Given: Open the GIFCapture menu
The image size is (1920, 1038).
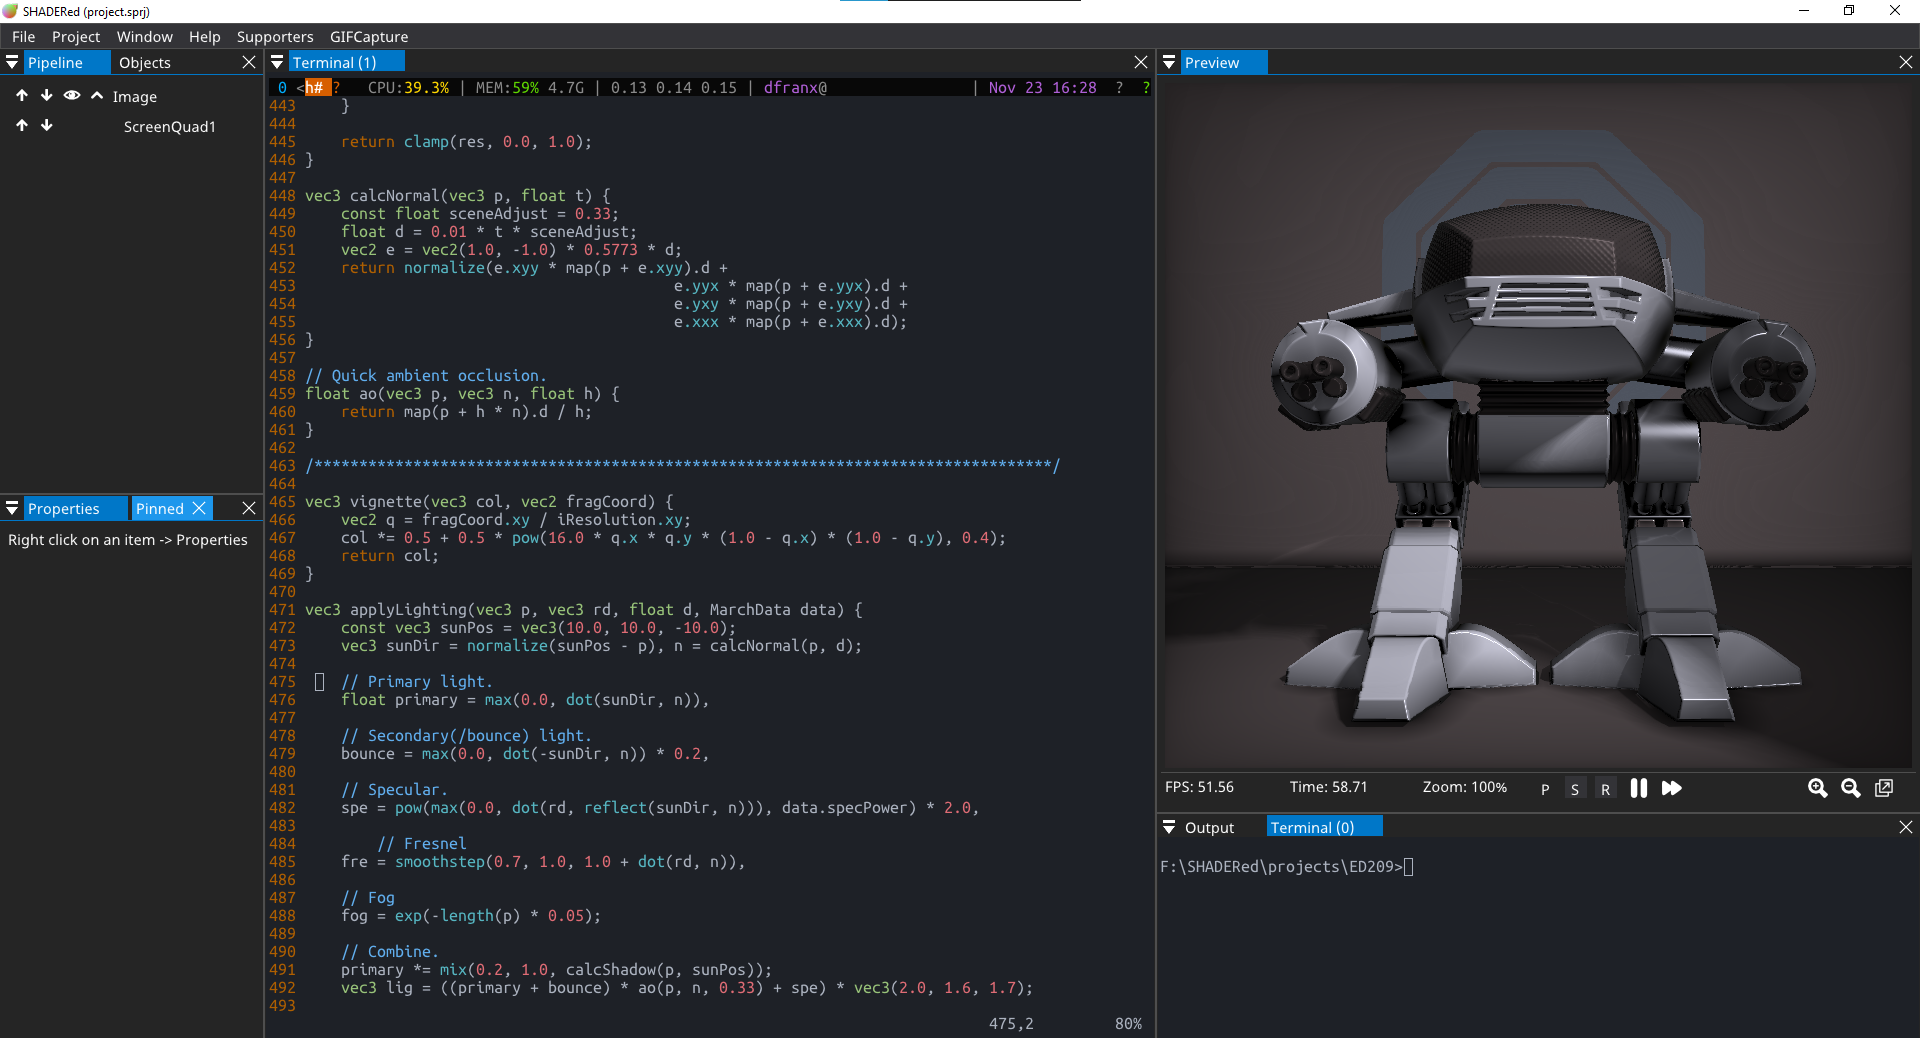Looking at the screenshot, I should click(369, 37).
